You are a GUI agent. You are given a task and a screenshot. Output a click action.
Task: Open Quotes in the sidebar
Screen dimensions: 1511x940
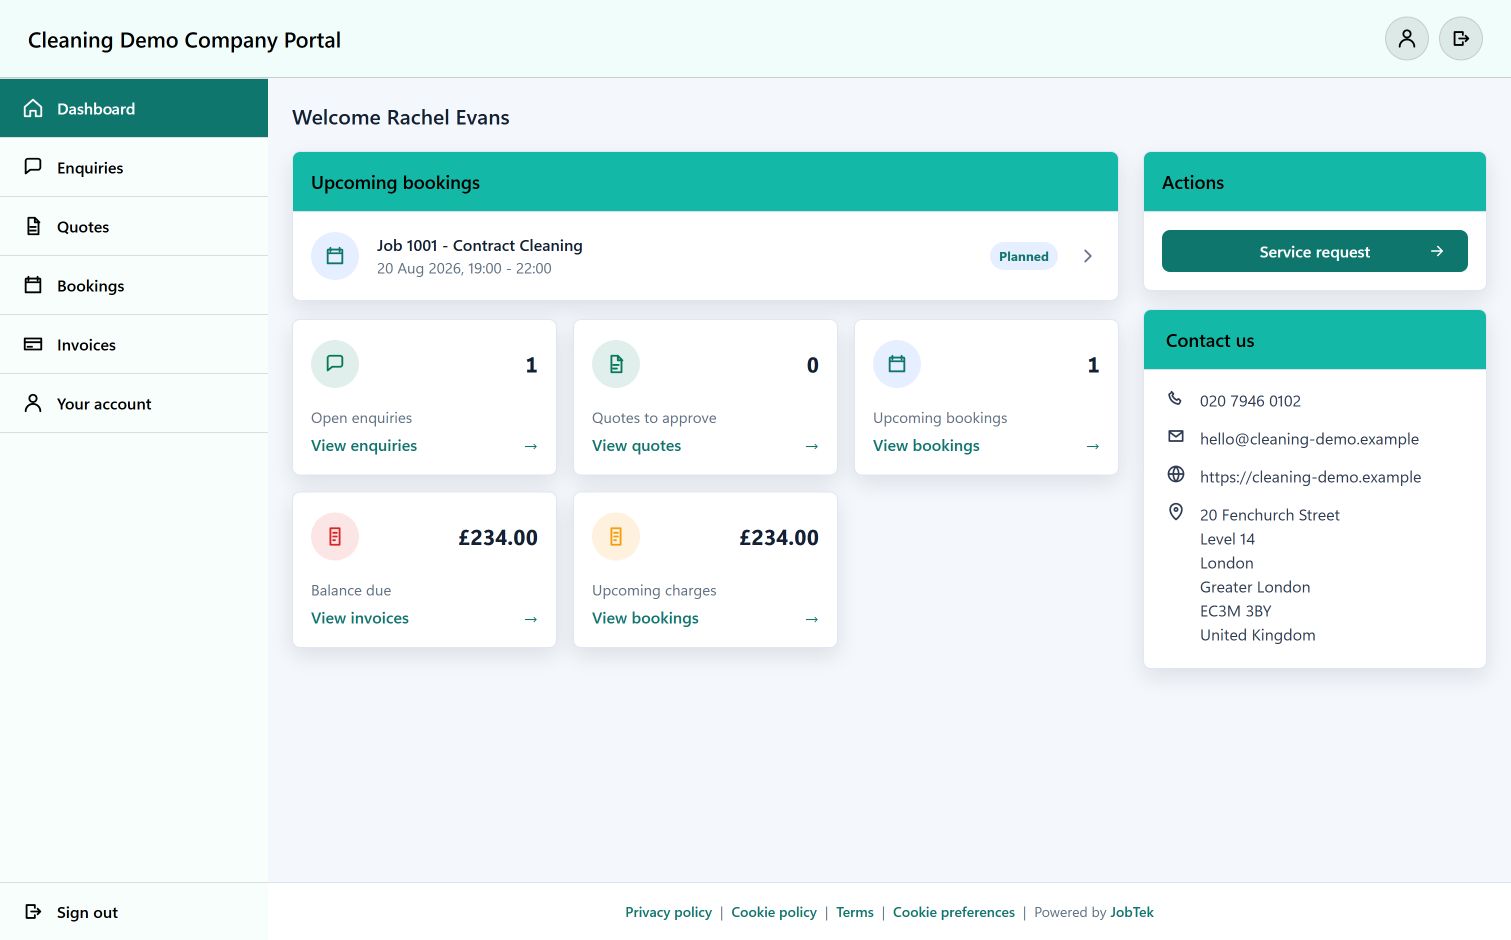[134, 226]
